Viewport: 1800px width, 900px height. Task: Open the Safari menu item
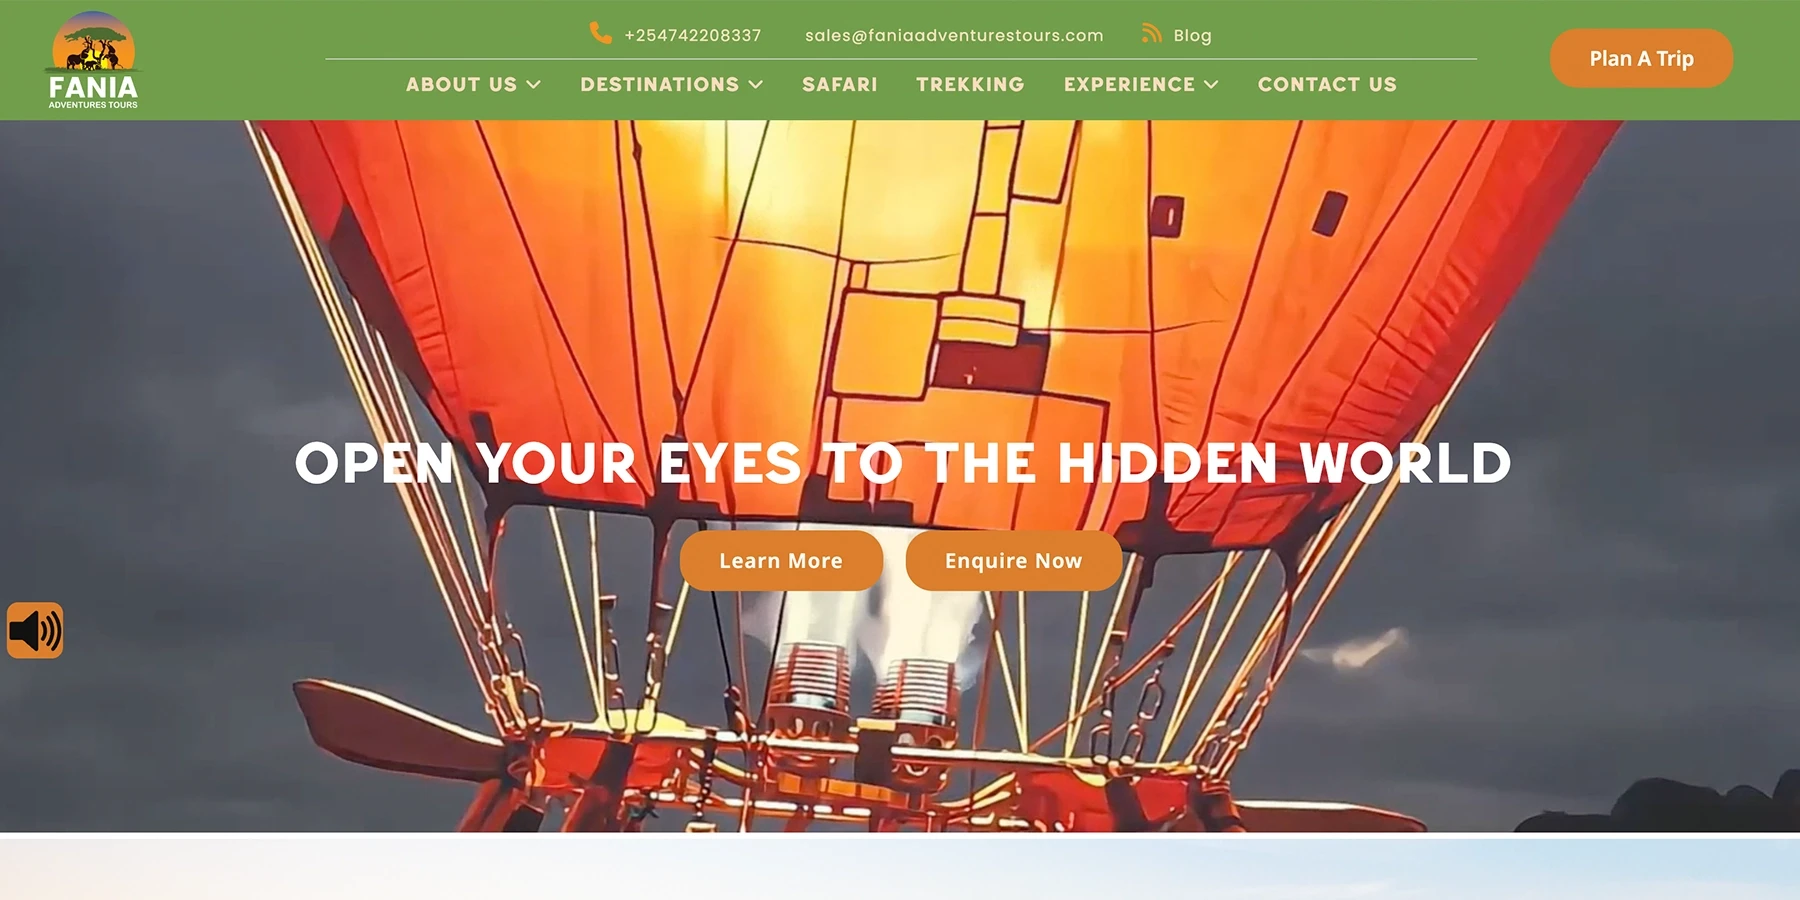pos(840,85)
